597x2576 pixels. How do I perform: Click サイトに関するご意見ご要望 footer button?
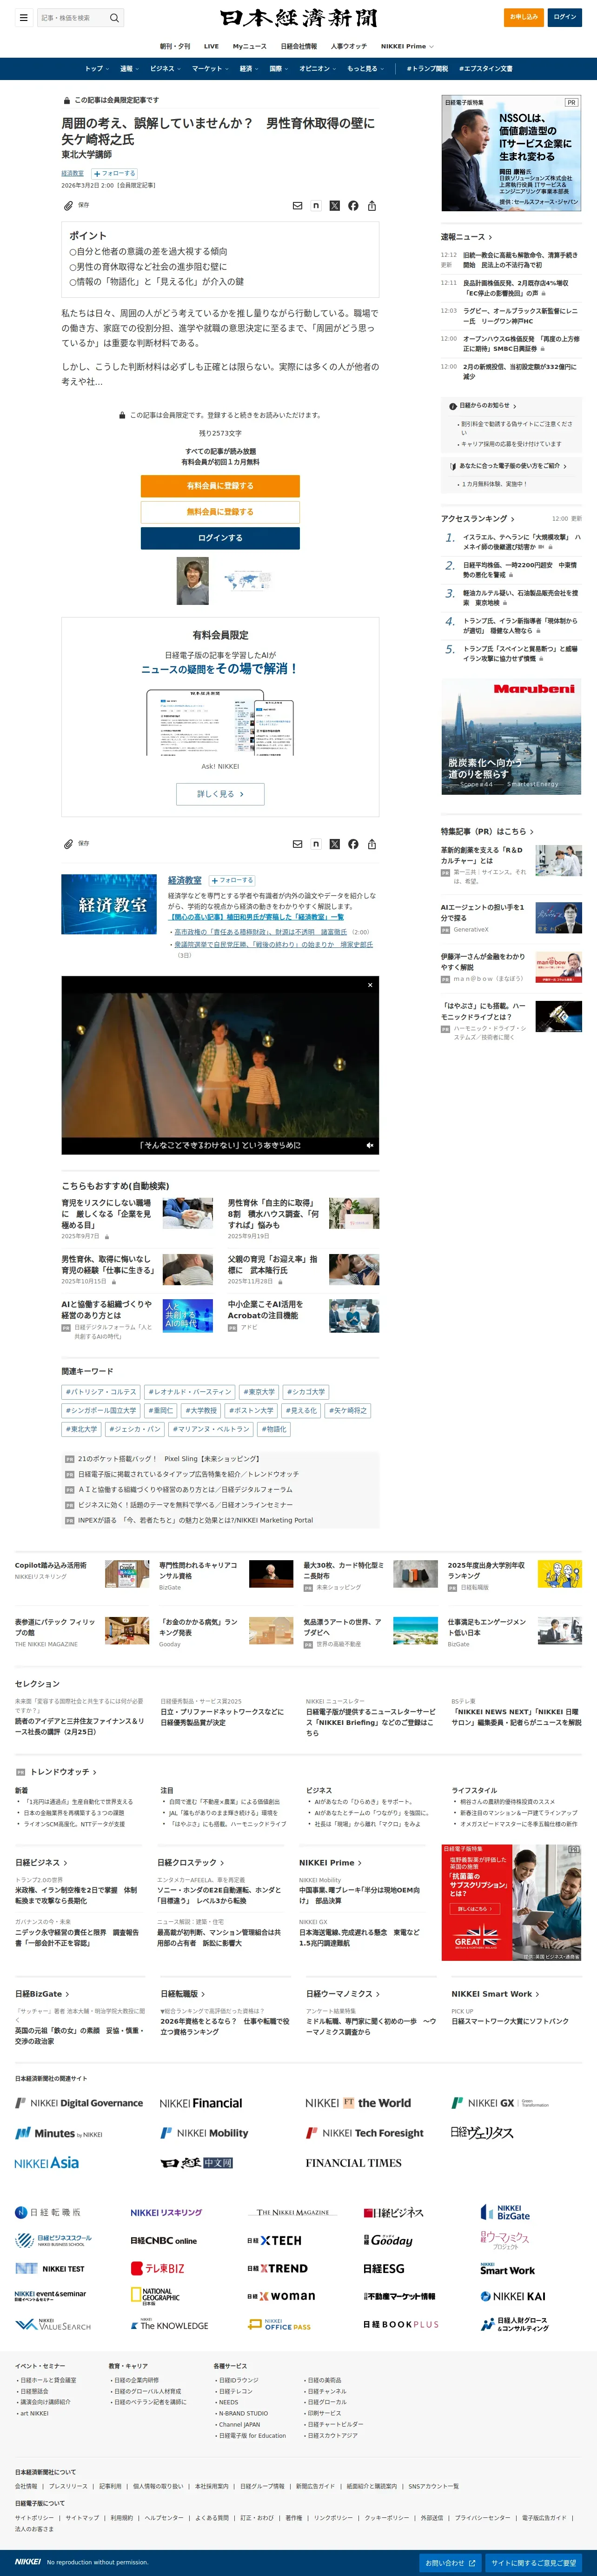tap(534, 2563)
